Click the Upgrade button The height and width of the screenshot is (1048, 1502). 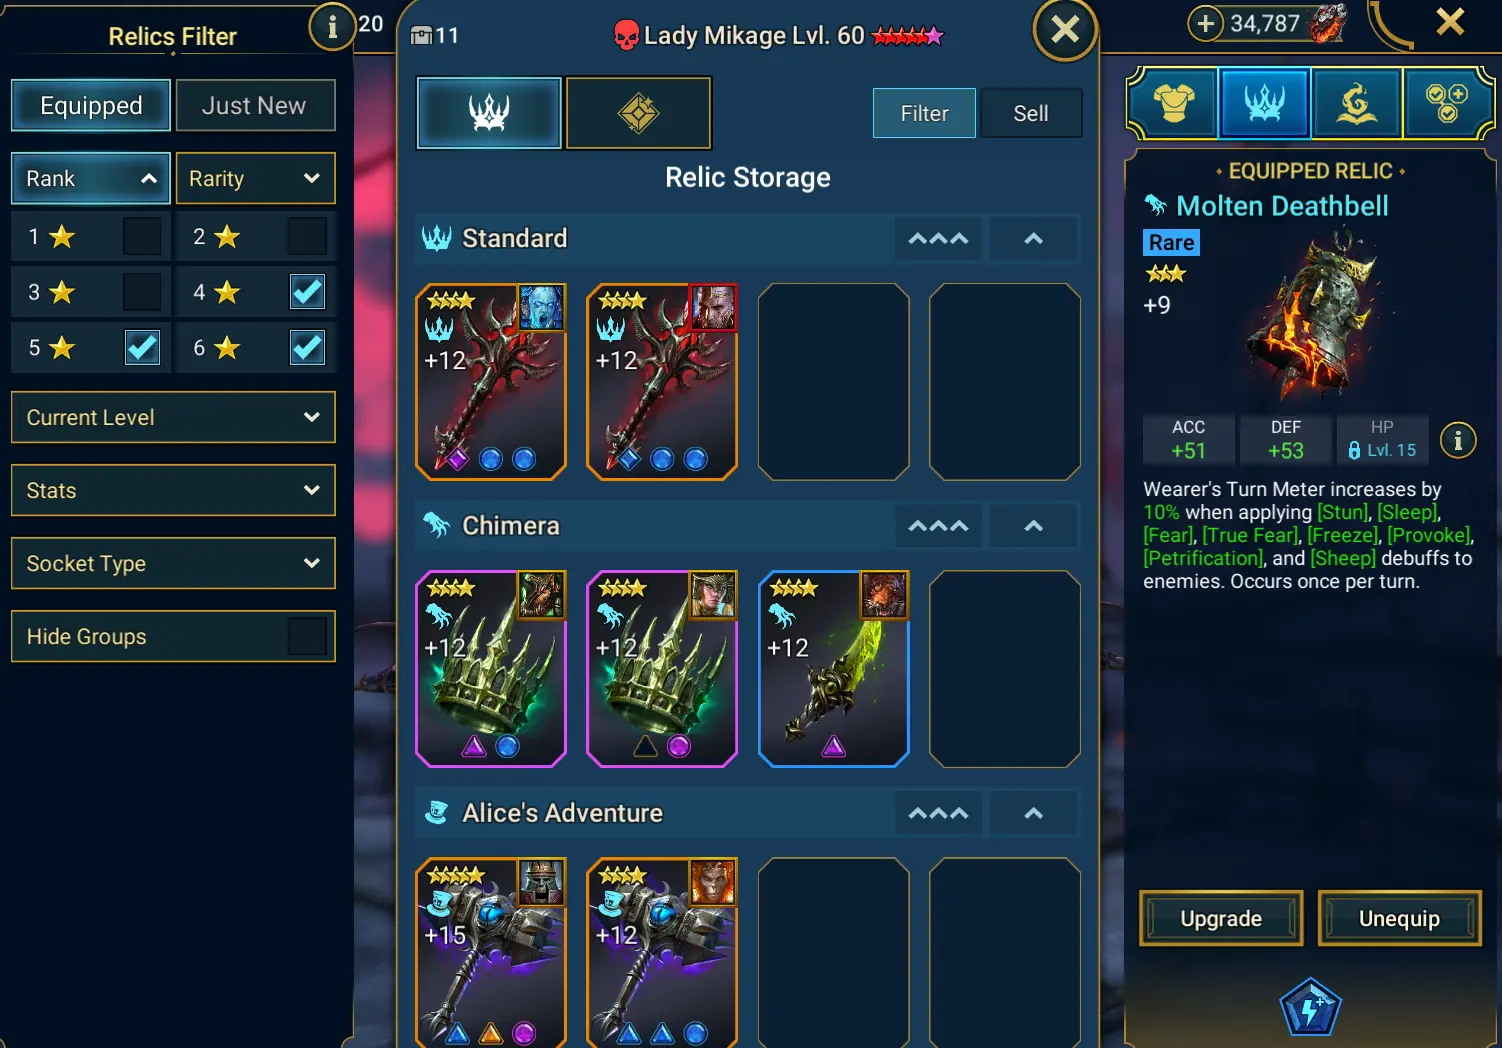[x=1221, y=918]
